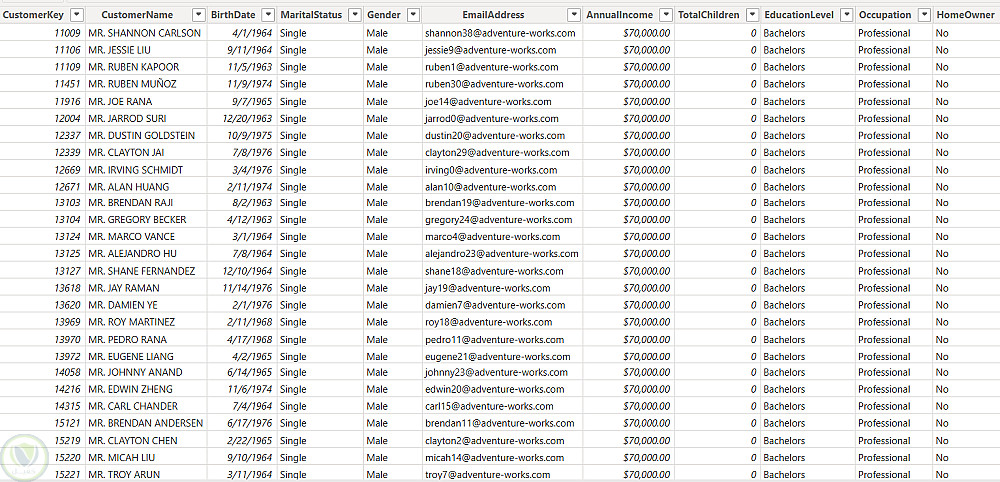Click the cell MR. SHANE FERNANDEZ
The image size is (1000, 482).
coord(147,271)
